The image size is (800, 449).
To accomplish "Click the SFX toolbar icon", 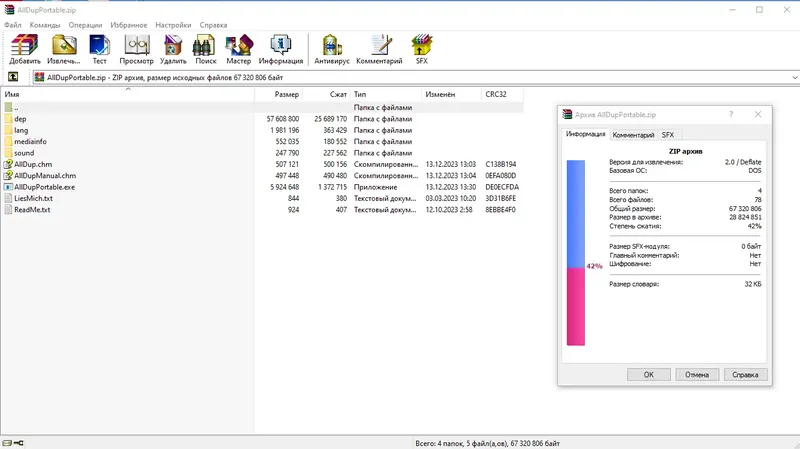I will coord(421,49).
